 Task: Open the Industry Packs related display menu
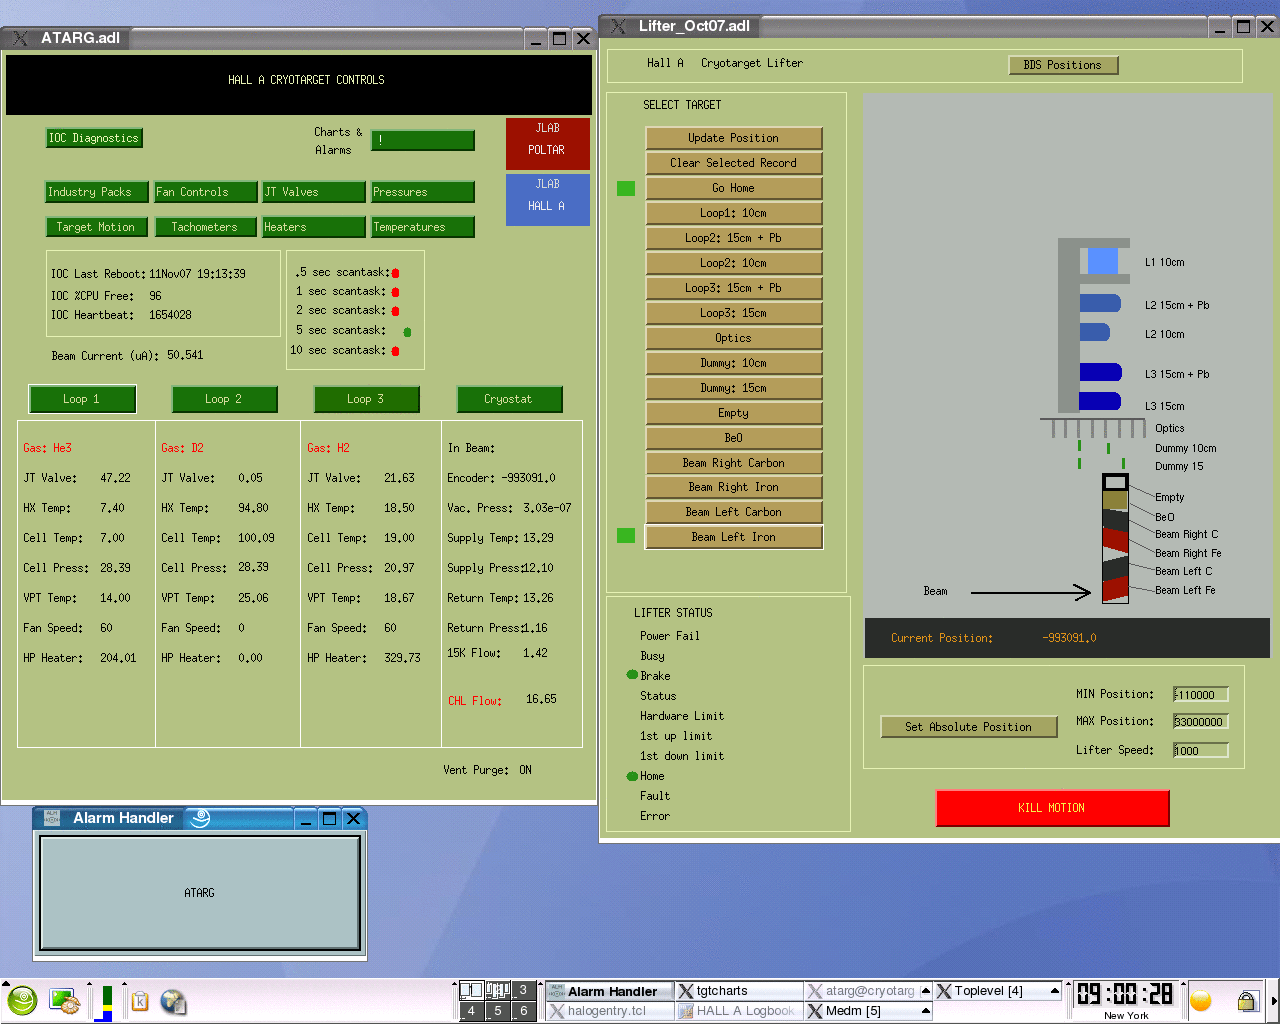95,192
